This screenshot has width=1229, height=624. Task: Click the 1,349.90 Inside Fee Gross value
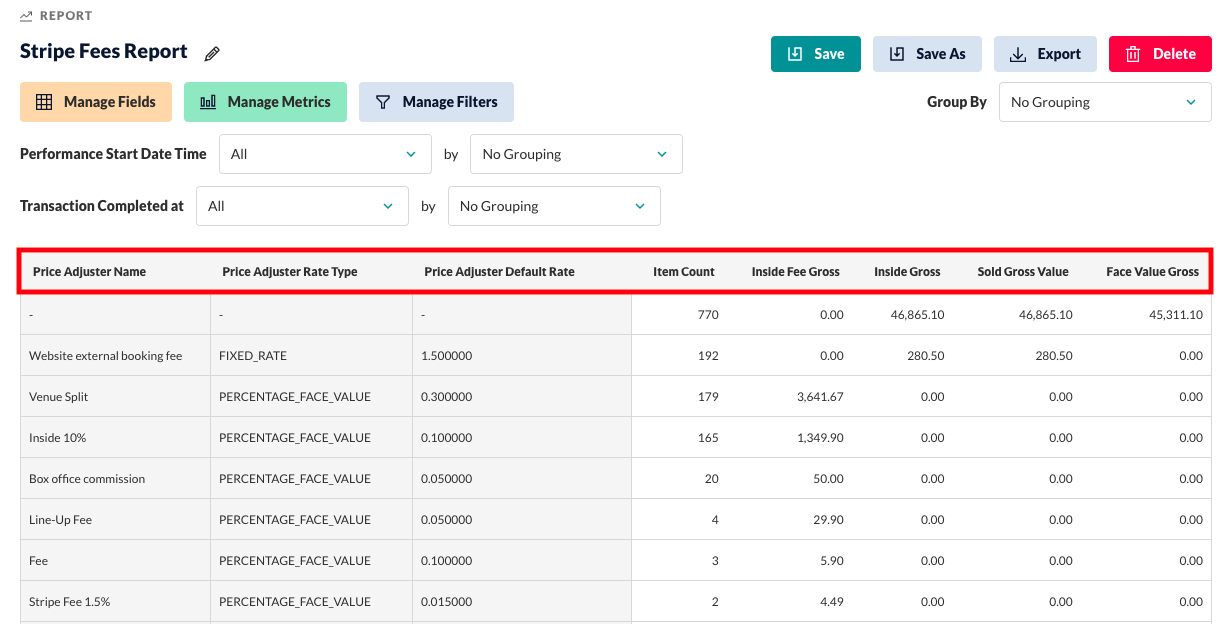click(820, 438)
